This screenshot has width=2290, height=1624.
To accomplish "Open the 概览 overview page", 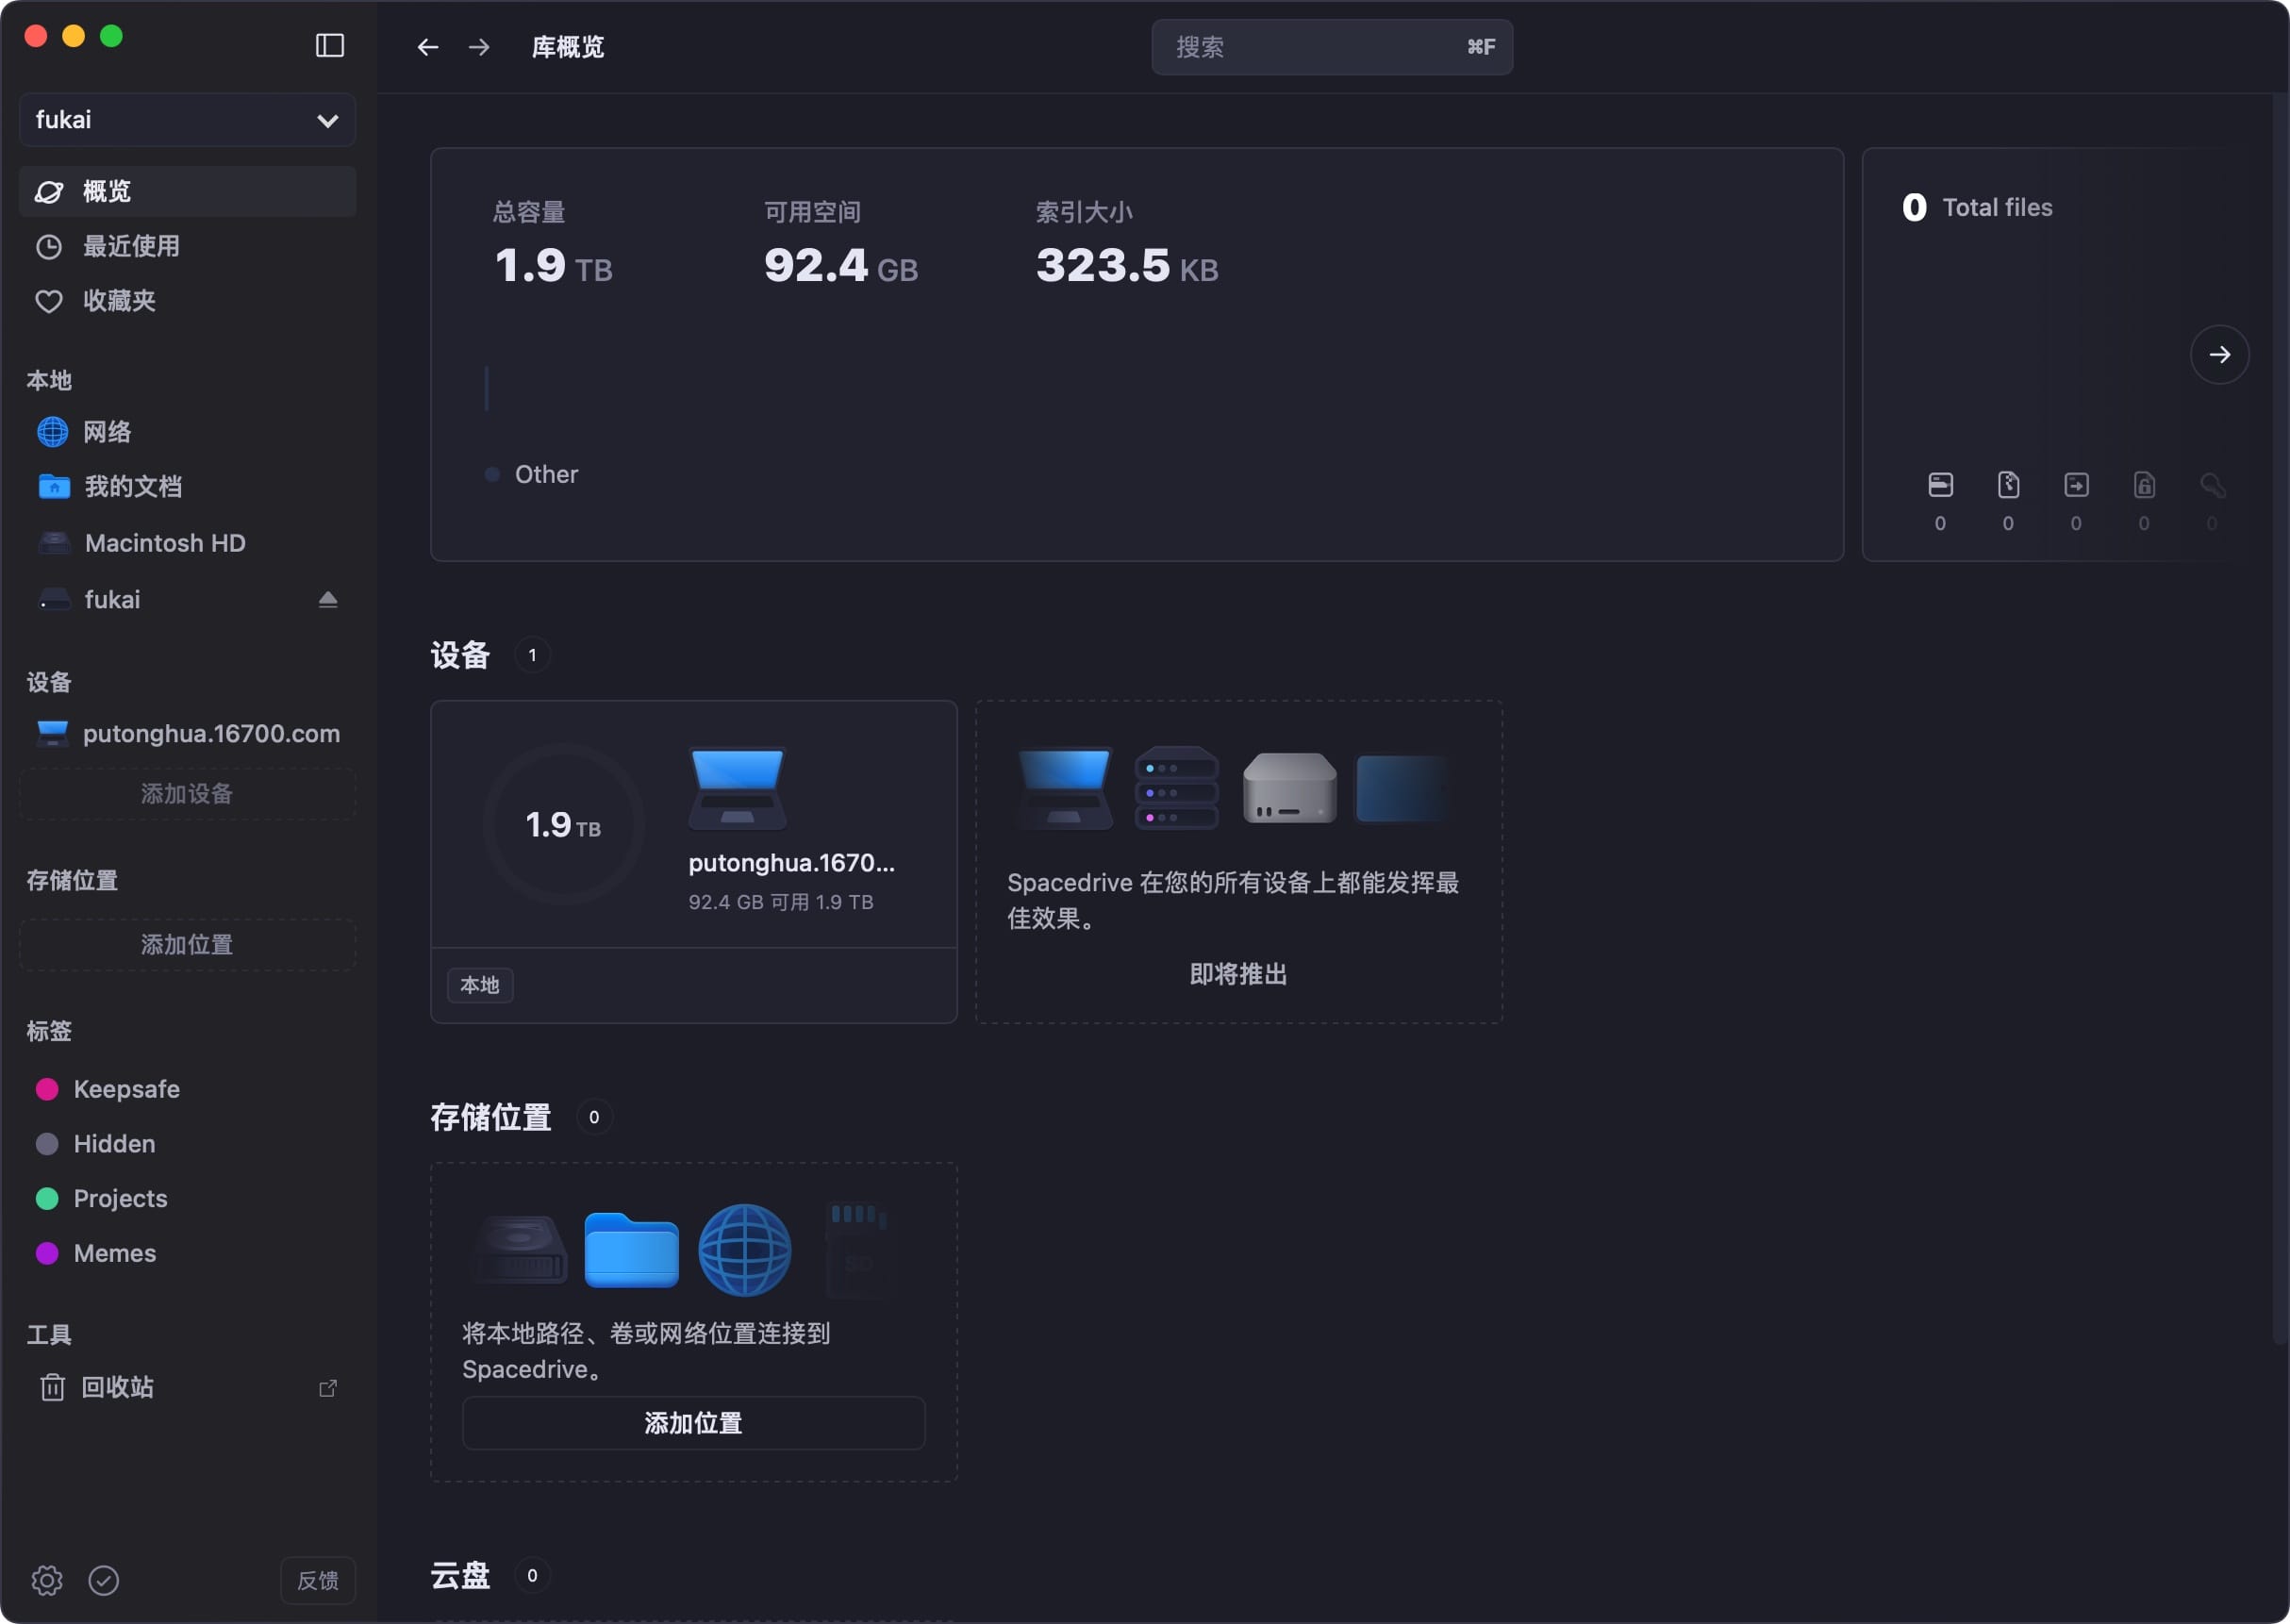I will click(x=188, y=191).
